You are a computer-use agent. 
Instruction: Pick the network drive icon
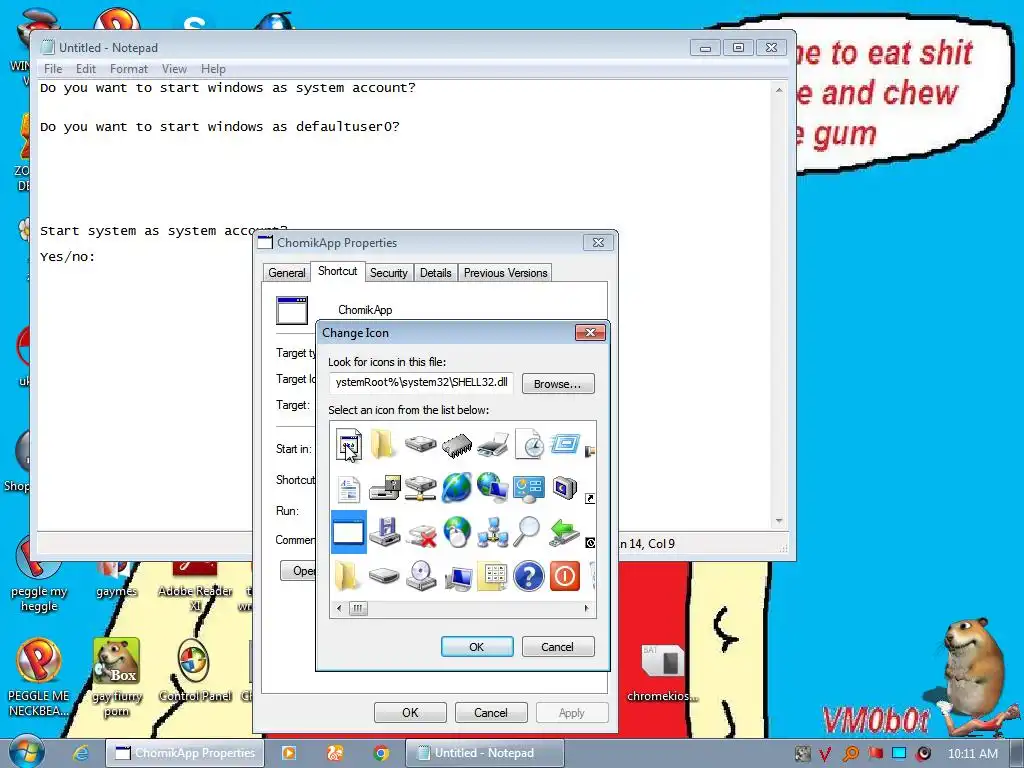(x=421, y=488)
